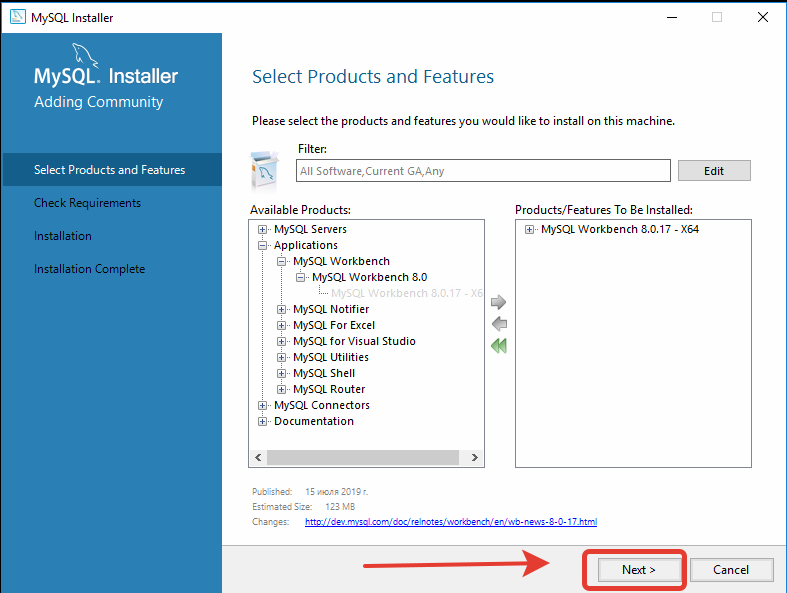Select MySQL Servers in available products
Screen dimensions: 787x593
[x=310, y=229]
